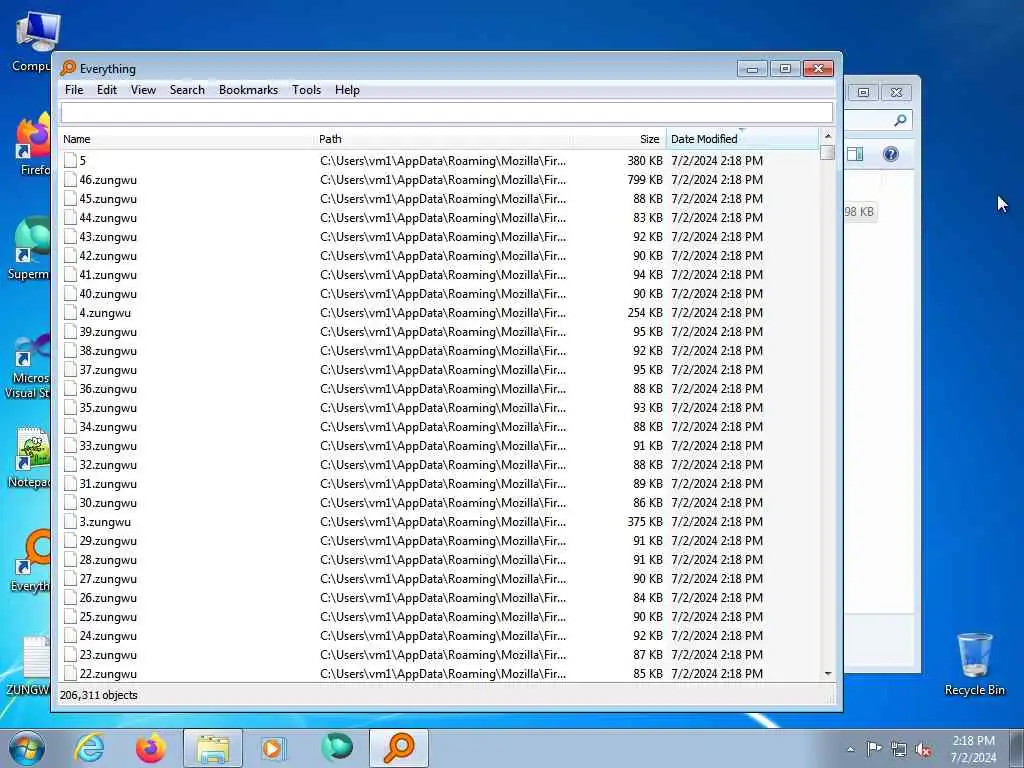
Task: Launch Firefox from the taskbar
Action: pyautogui.click(x=151, y=748)
